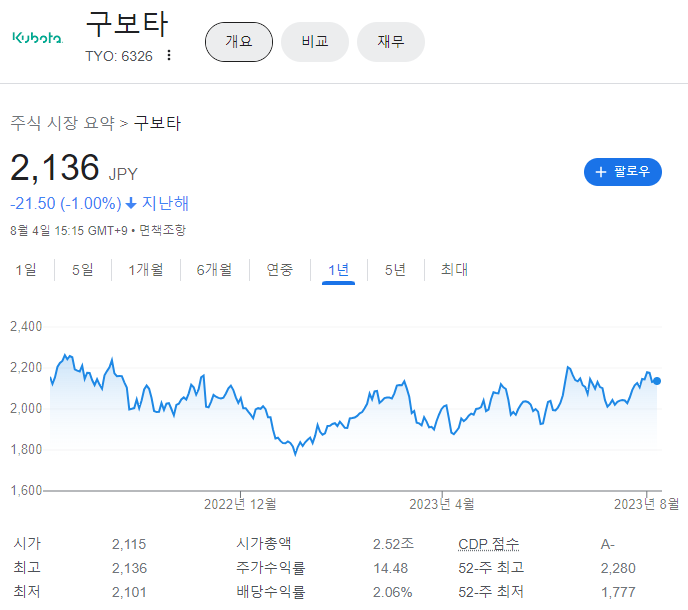Click the TYO: 6326 ticker text
Viewport: 688px width, 610px height.
point(119,56)
